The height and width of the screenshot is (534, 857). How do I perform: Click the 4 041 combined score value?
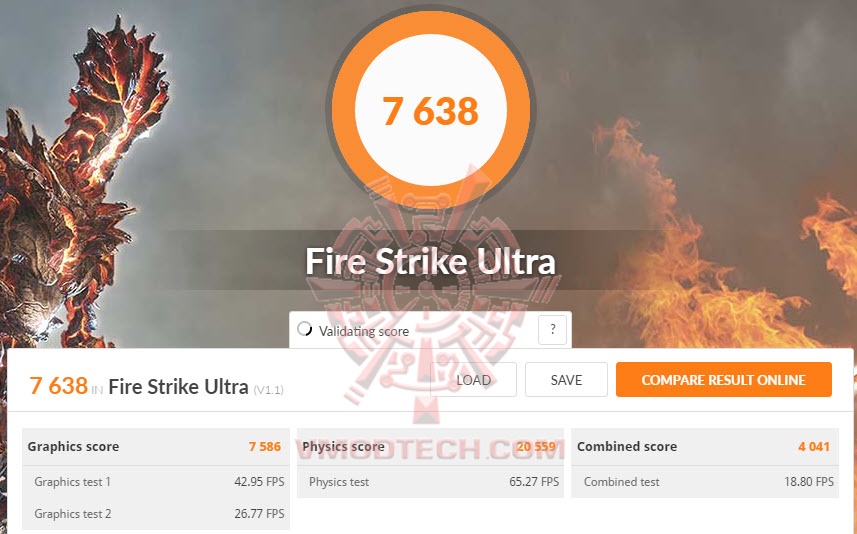click(x=814, y=447)
